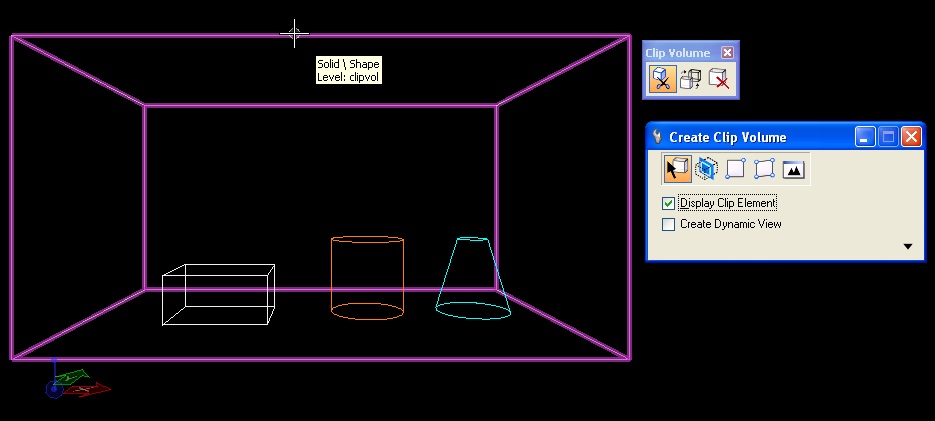Select the clip by two points method

click(736, 169)
